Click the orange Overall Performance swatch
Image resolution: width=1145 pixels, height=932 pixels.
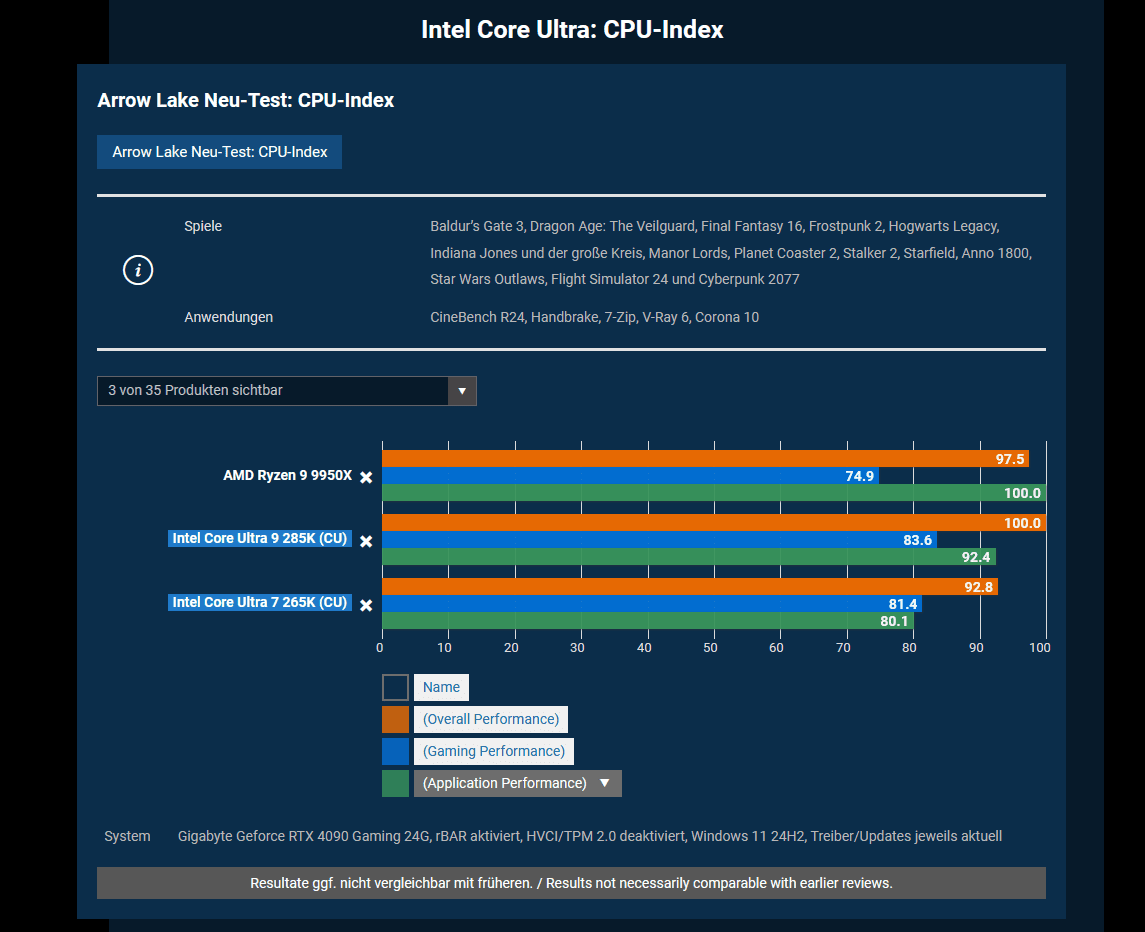[x=395, y=719]
